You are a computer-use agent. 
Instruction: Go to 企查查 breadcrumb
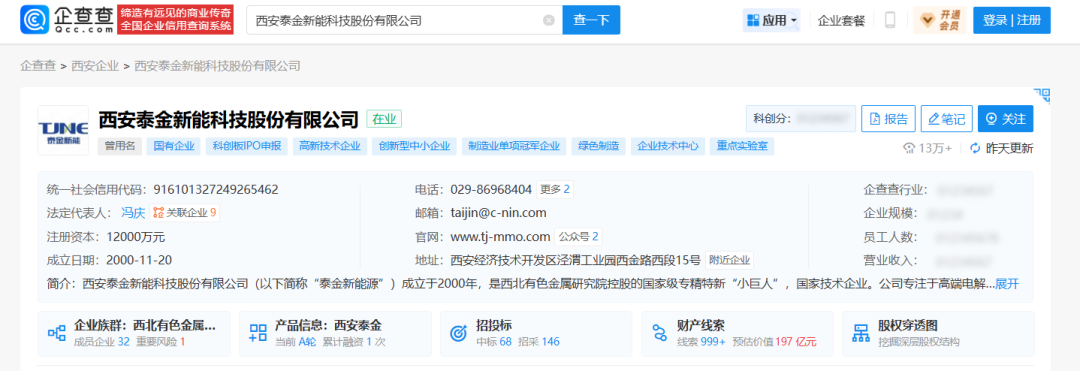click(37, 66)
